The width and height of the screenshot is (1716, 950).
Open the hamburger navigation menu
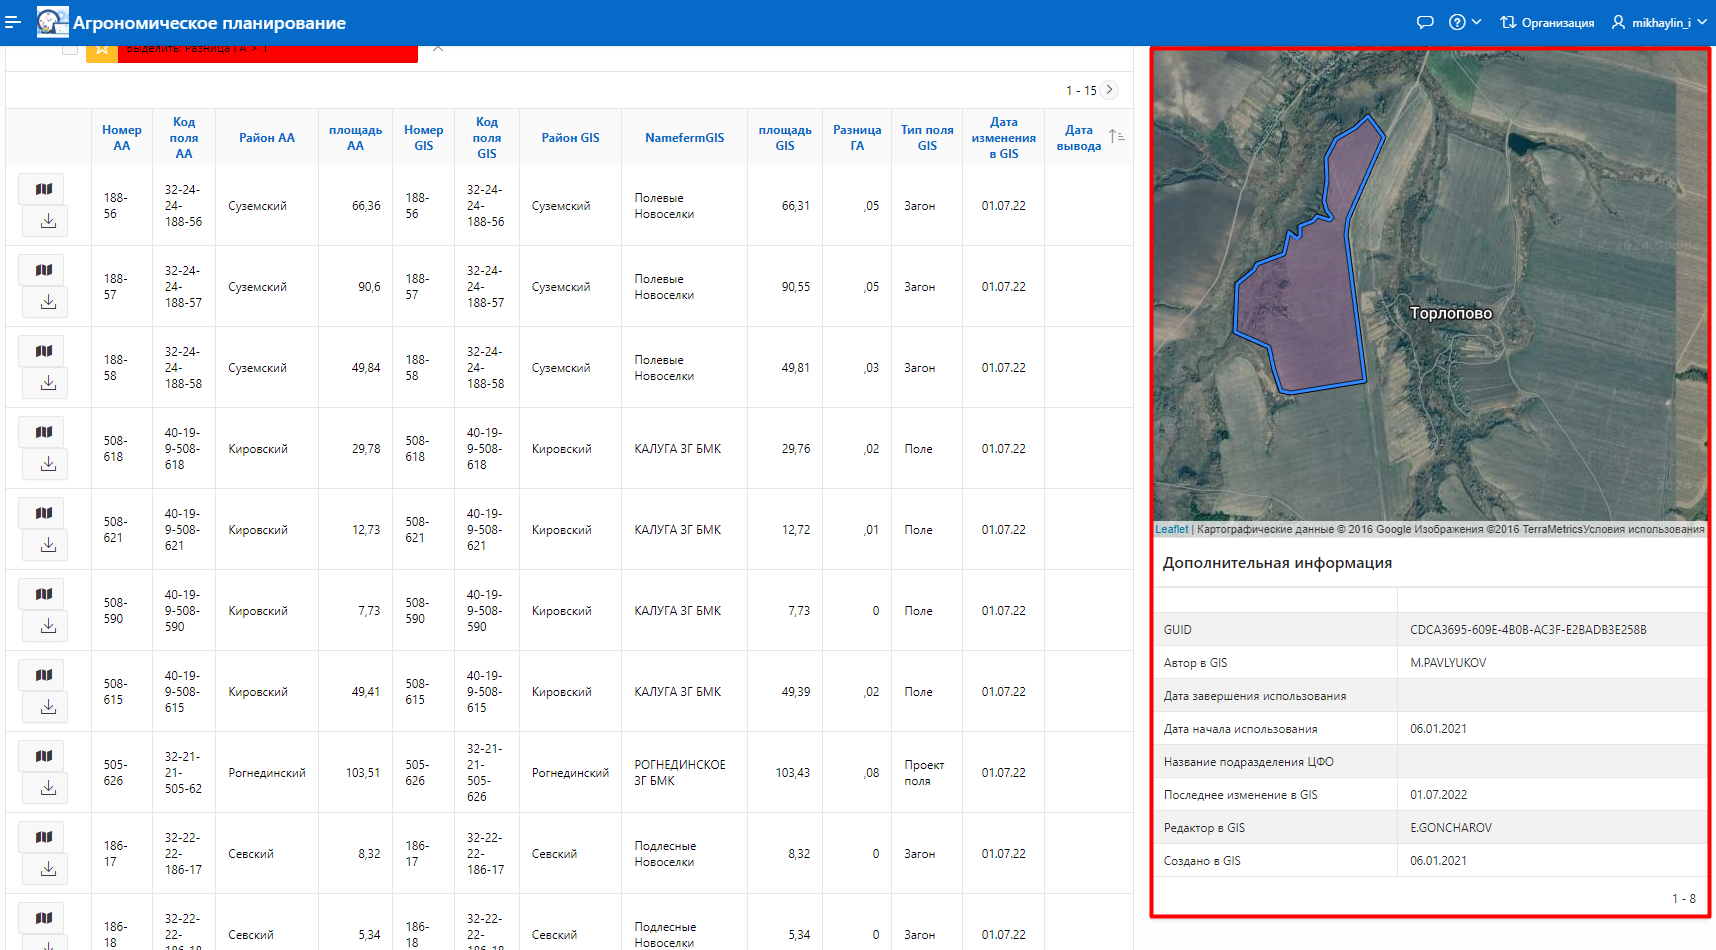13,22
